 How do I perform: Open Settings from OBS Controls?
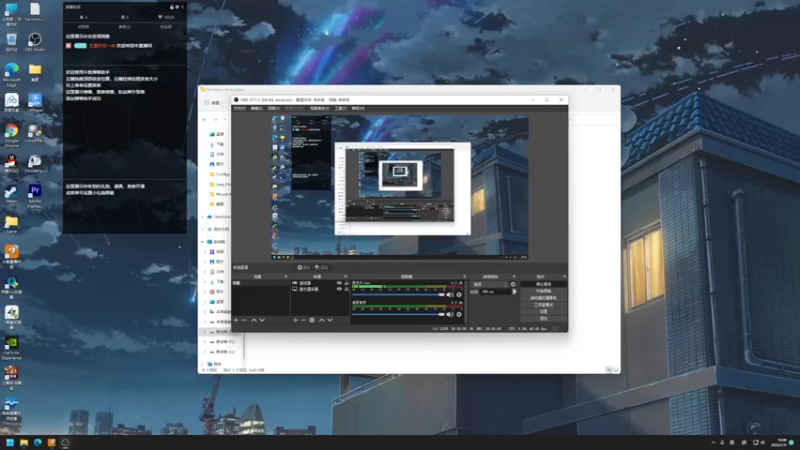(543, 311)
